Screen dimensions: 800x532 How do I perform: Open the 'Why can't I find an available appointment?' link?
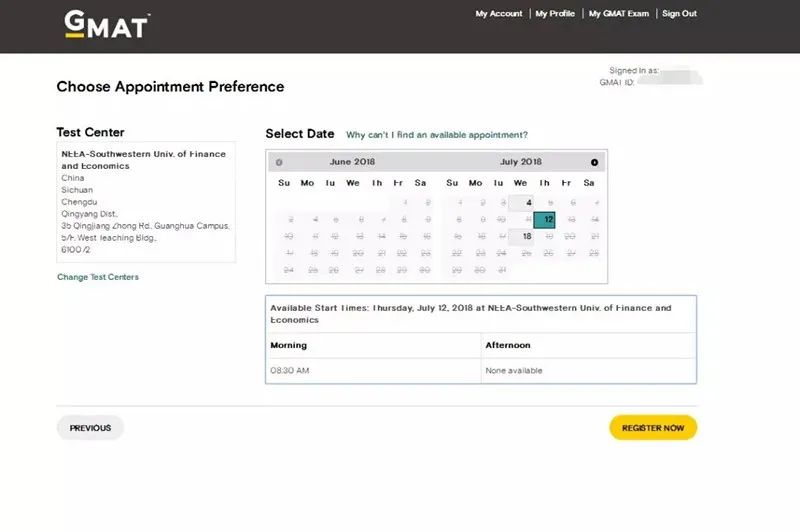pyautogui.click(x=437, y=135)
